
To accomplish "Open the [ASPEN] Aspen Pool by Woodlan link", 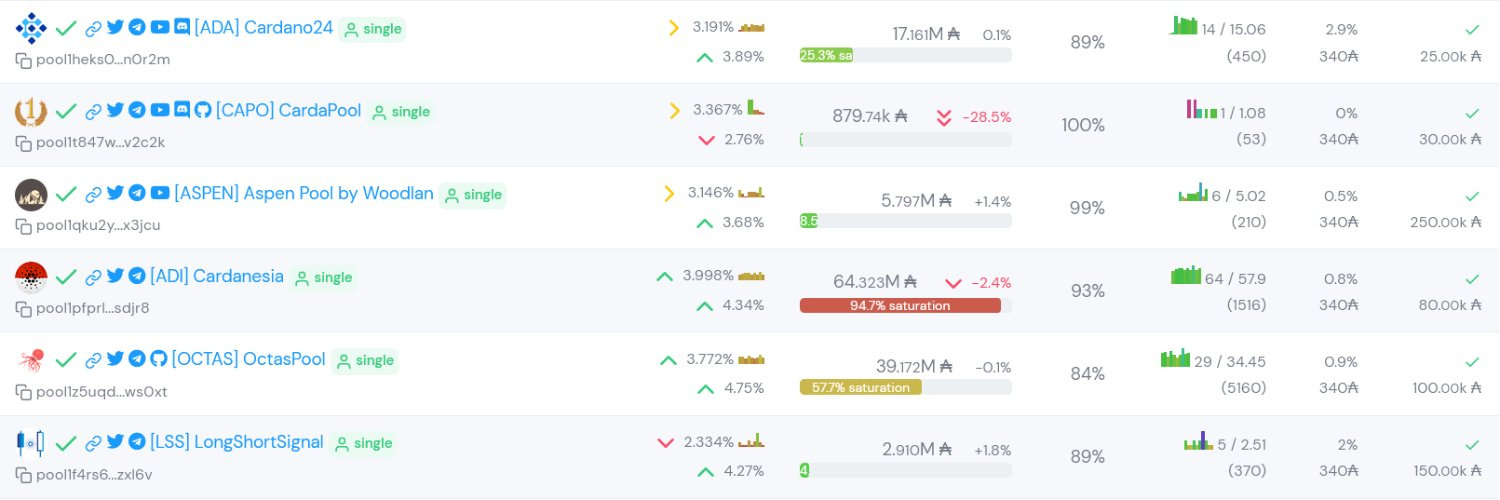I will click(303, 194).
